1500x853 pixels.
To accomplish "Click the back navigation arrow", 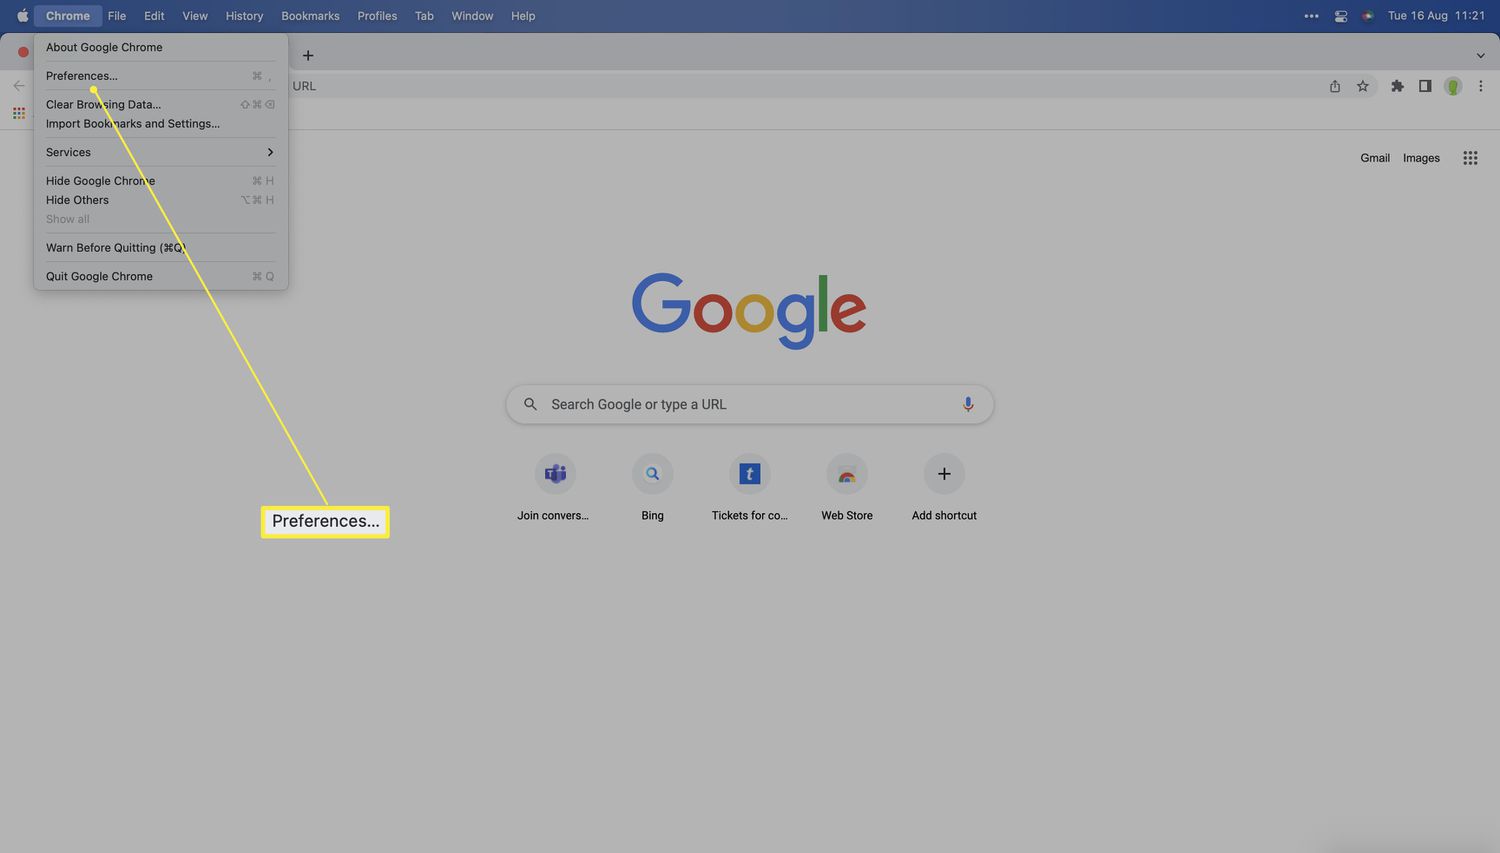I will 19,85.
